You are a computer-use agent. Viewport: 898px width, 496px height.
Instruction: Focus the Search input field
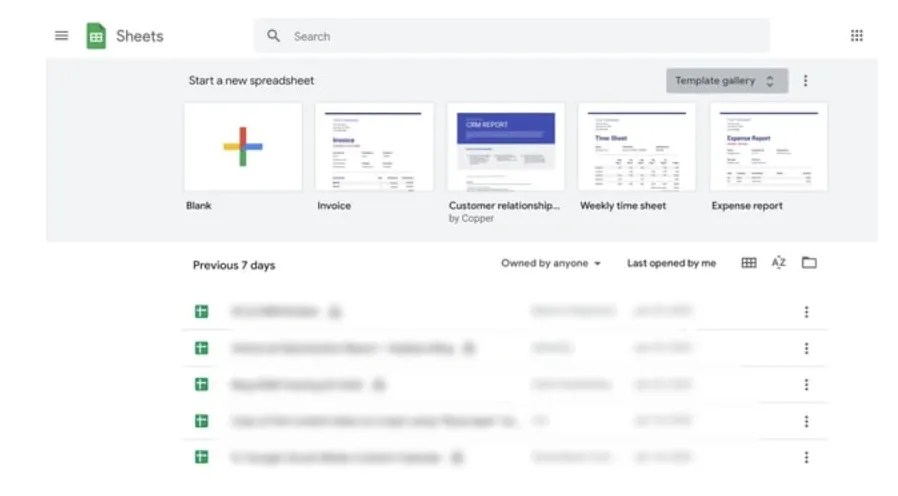click(511, 36)
